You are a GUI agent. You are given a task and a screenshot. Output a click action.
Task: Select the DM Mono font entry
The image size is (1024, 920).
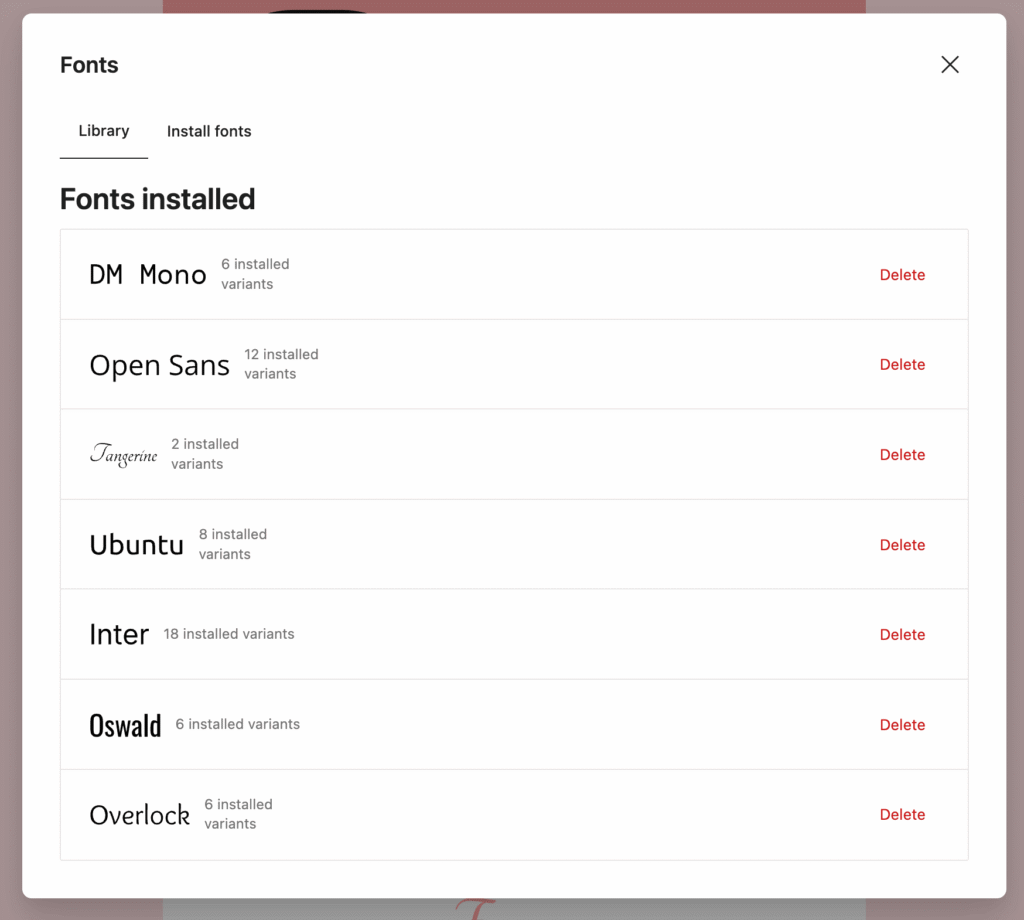(147, 274)
